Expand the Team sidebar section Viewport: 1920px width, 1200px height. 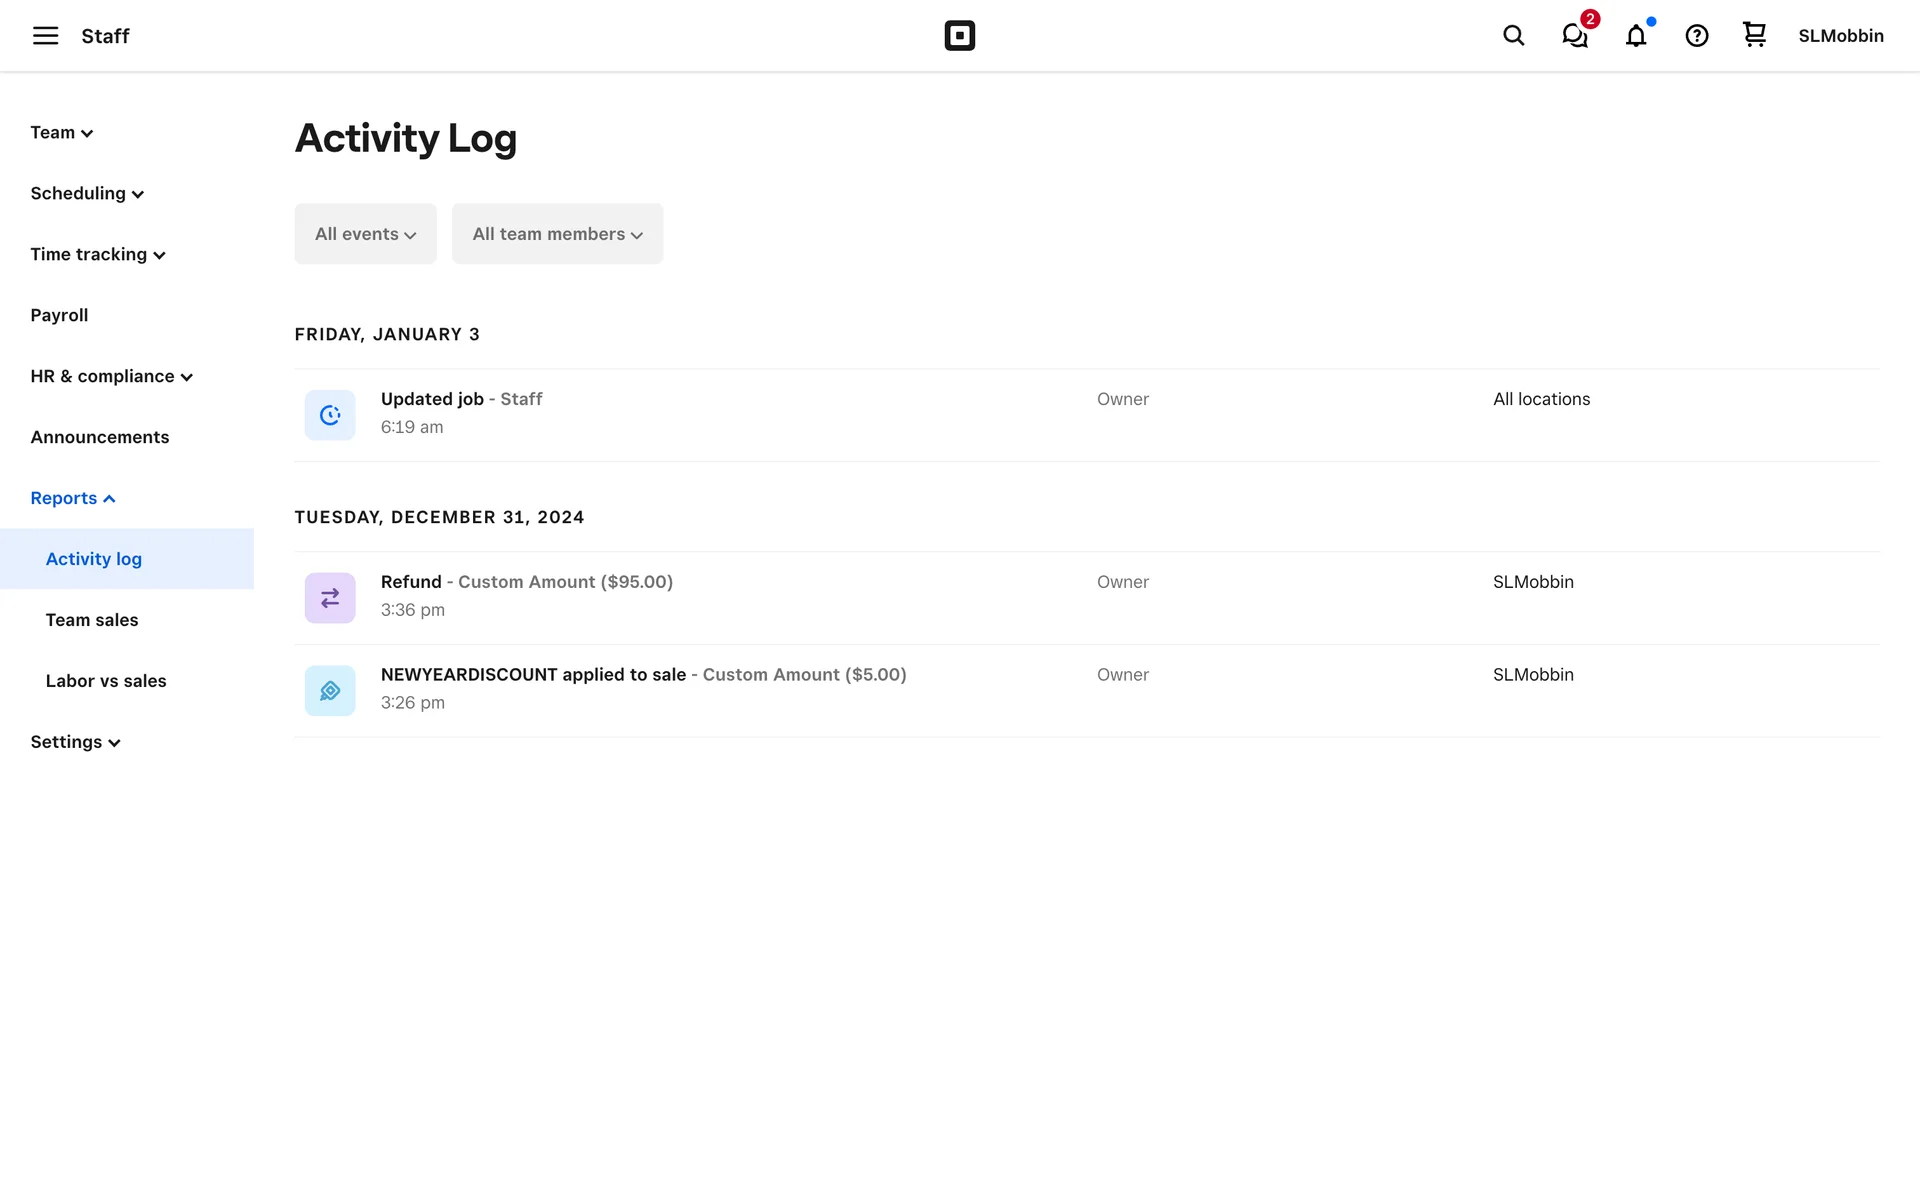click(x=61, y=133)
